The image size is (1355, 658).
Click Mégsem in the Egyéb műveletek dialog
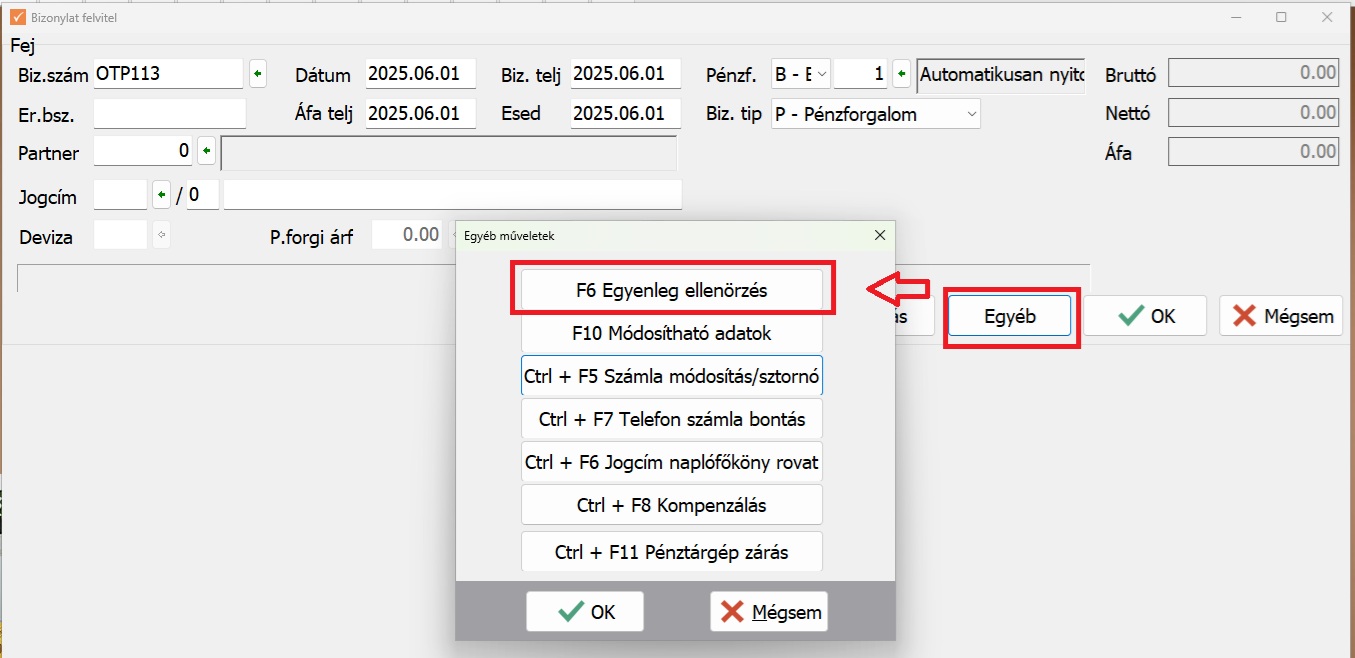[769, 612]
